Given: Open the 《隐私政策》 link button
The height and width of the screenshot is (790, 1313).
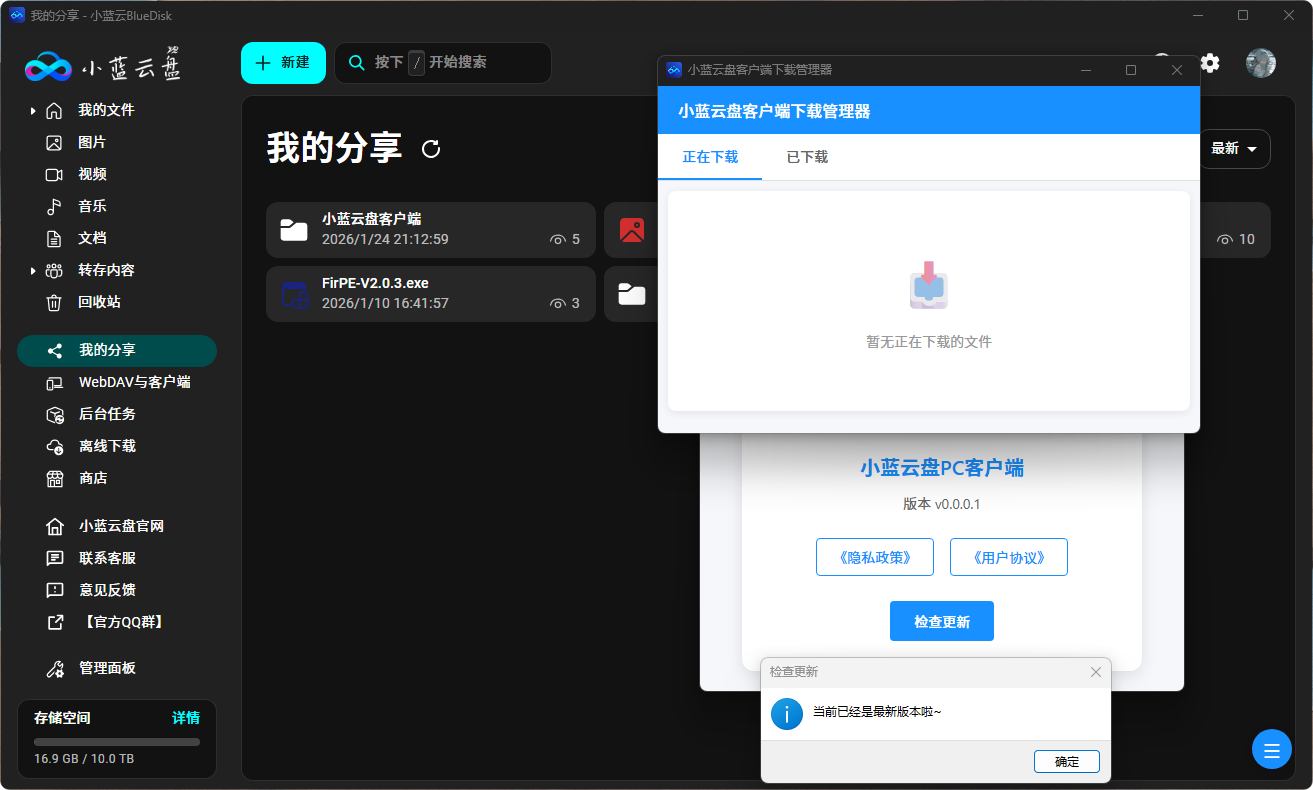Looking at the screenshot, I should coord(875,557).
